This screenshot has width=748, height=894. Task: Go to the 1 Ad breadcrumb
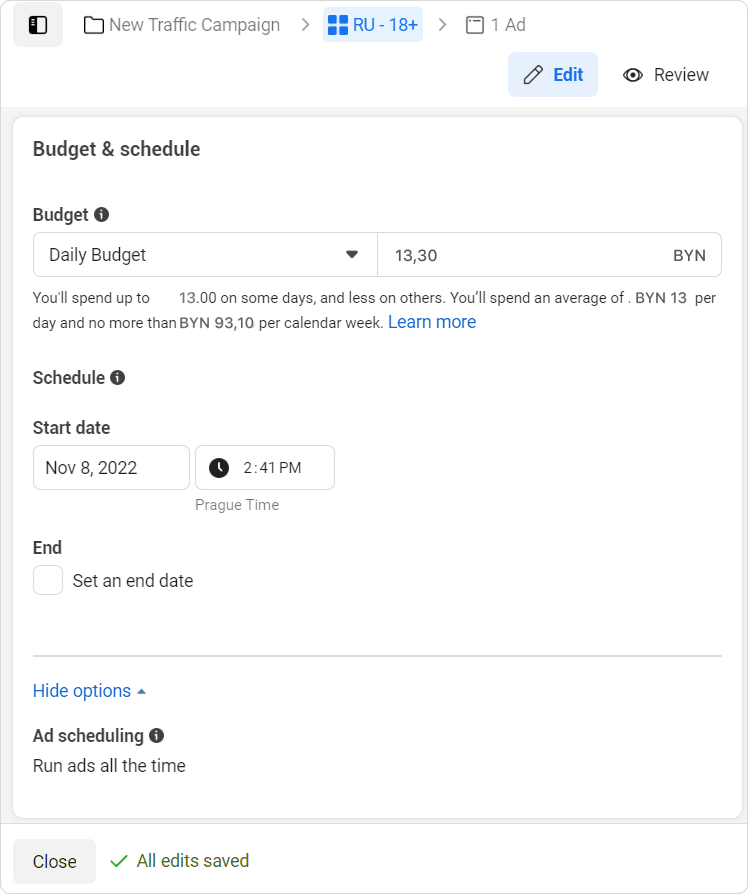(x=508, y=25)
